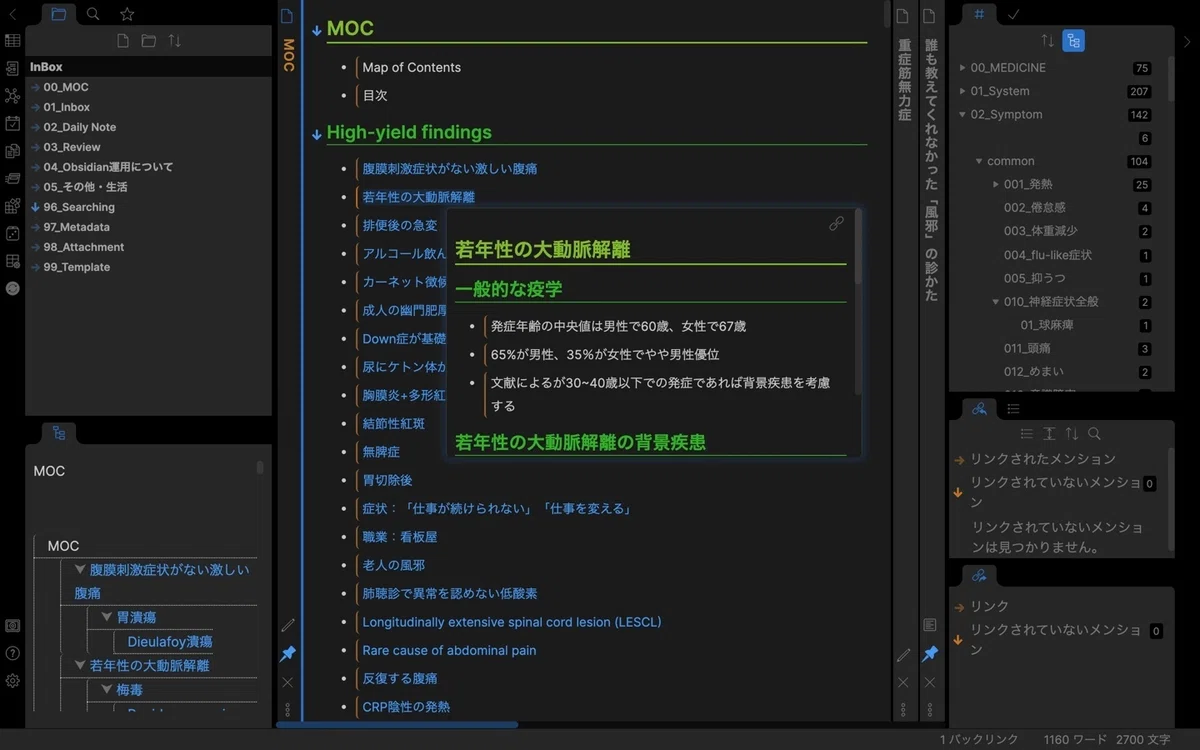Open link 腹膜刺激症状がない激しい腹痛

pyautogui.click(x=450, y=169)
